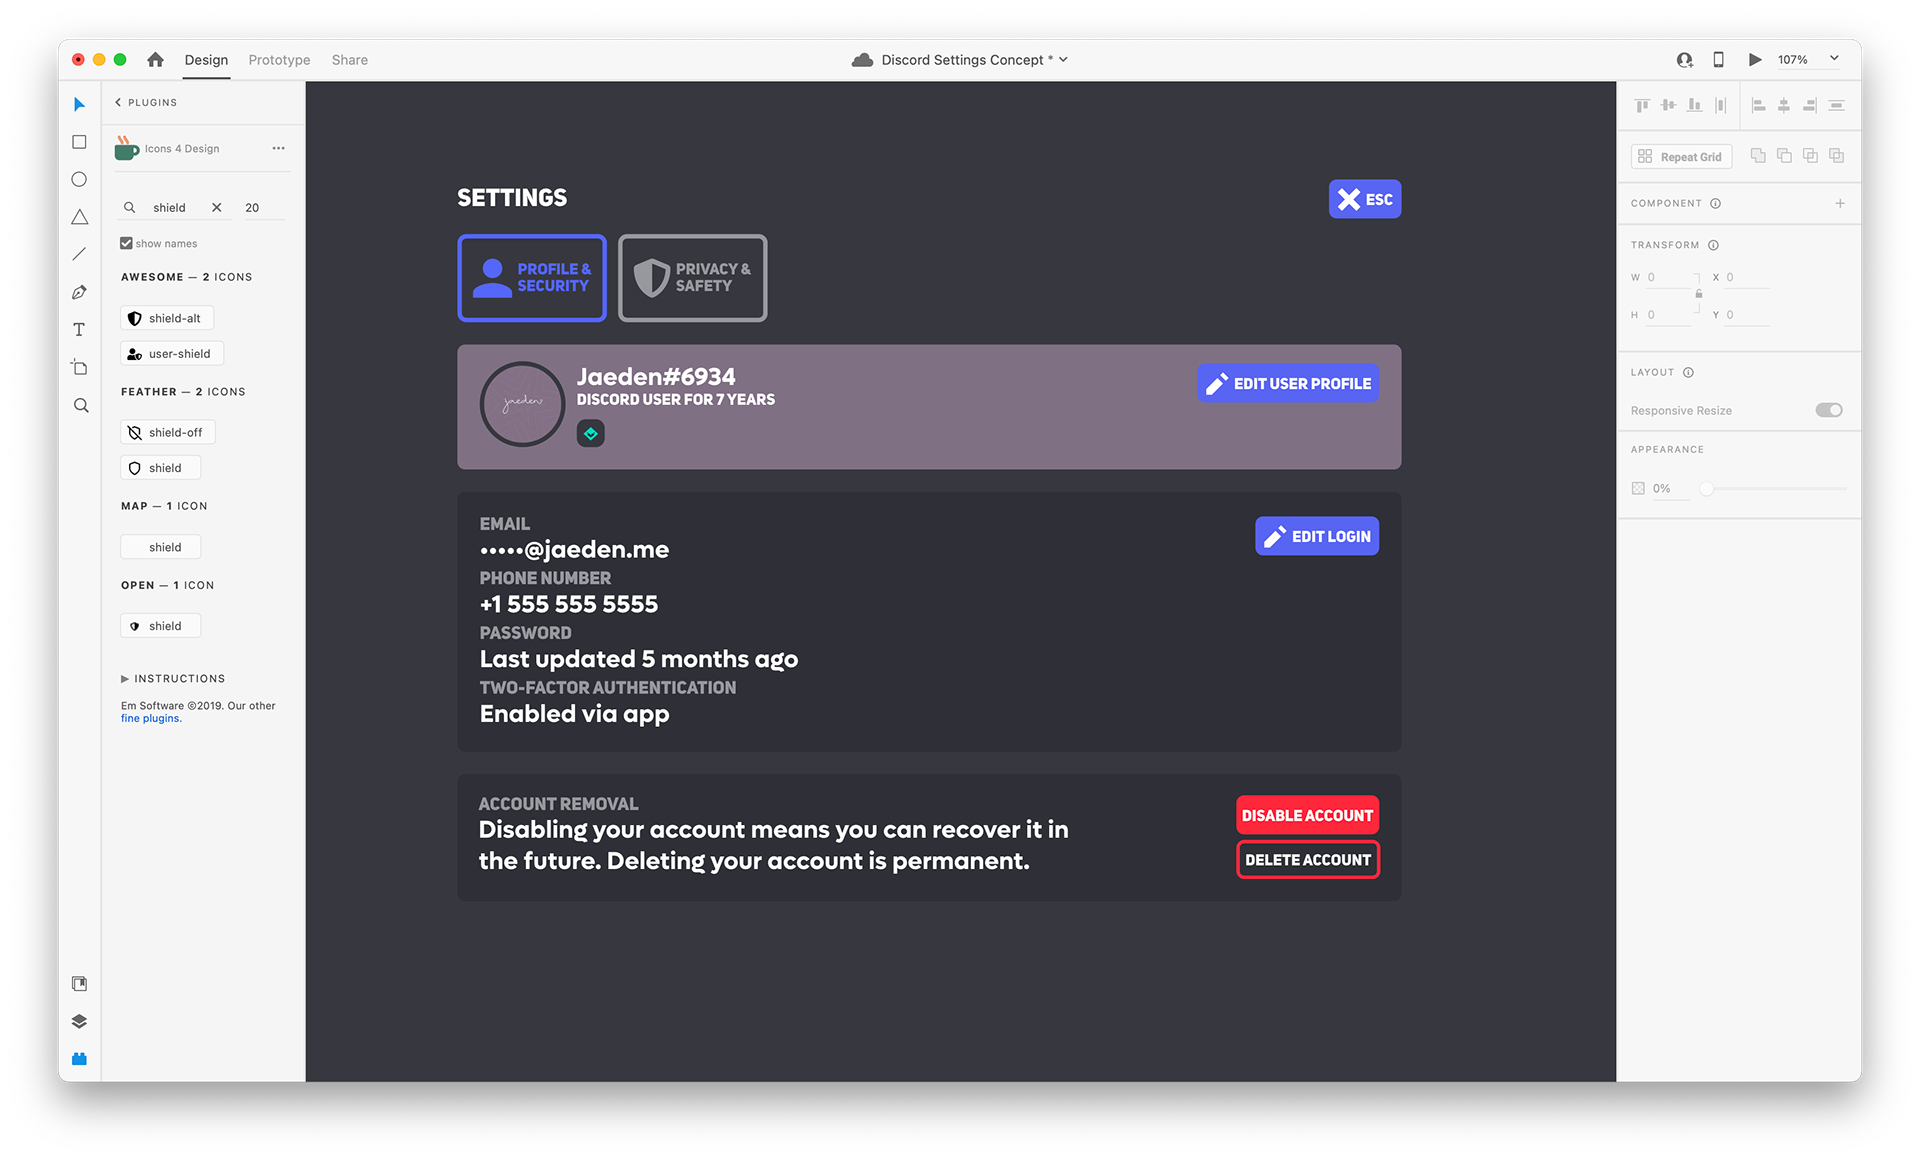Click Distribute Vertically icon
Screen dimensions: 1920x1159
[1720, 105]
